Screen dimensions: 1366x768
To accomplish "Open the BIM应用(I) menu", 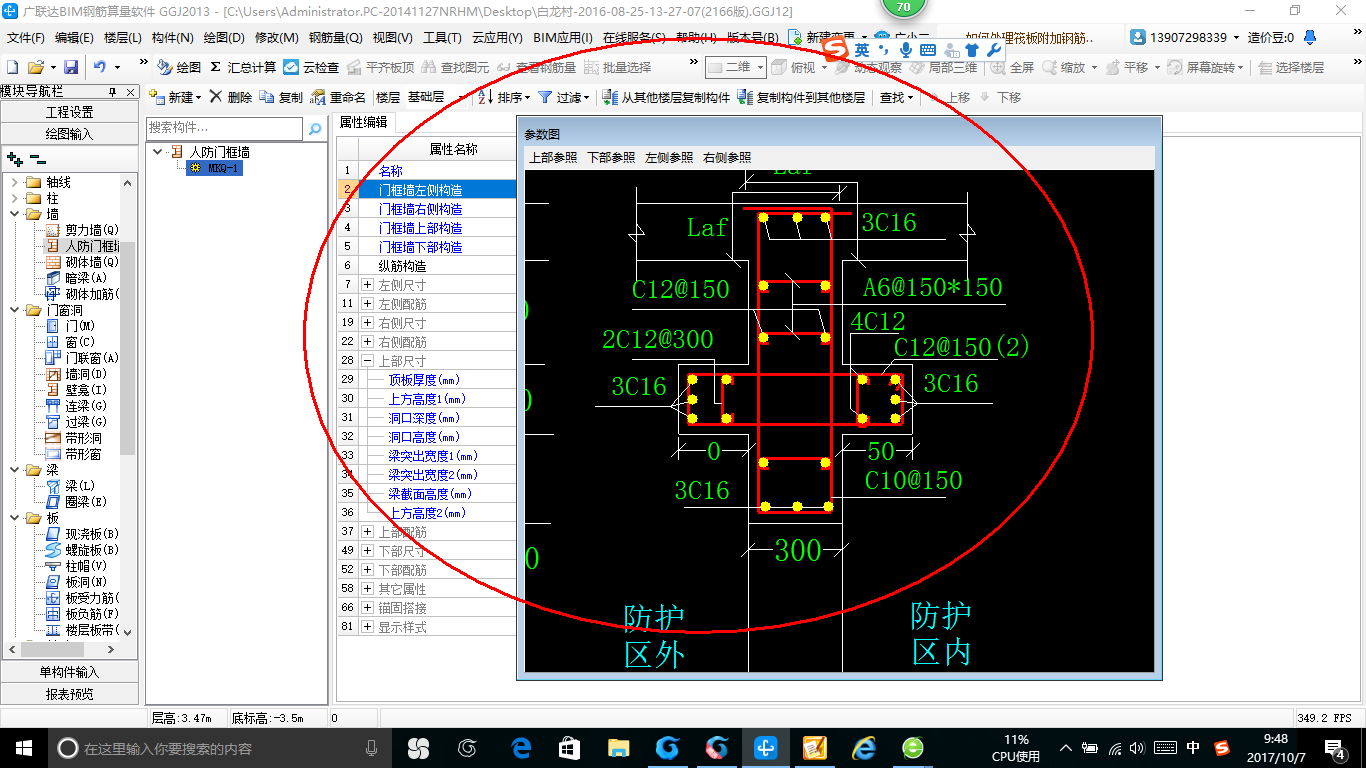I will click(x=563, y=37).
